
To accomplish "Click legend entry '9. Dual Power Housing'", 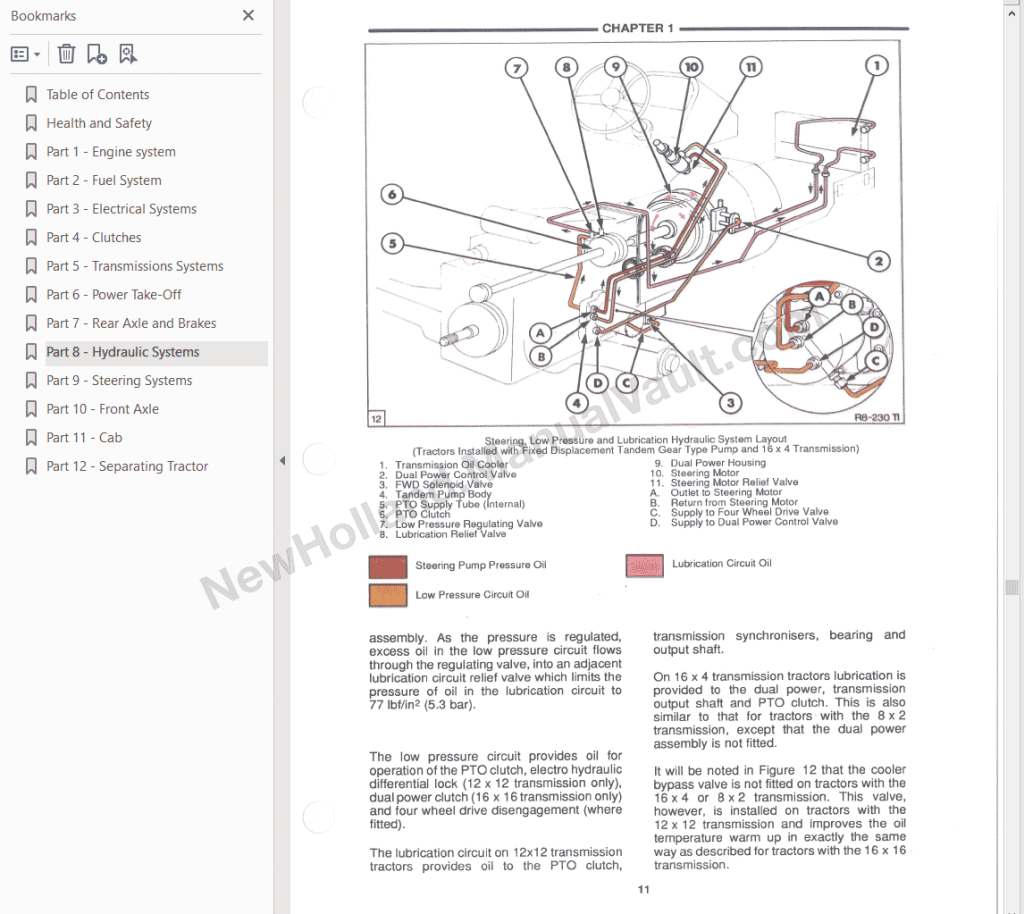I will coord(710,463).
